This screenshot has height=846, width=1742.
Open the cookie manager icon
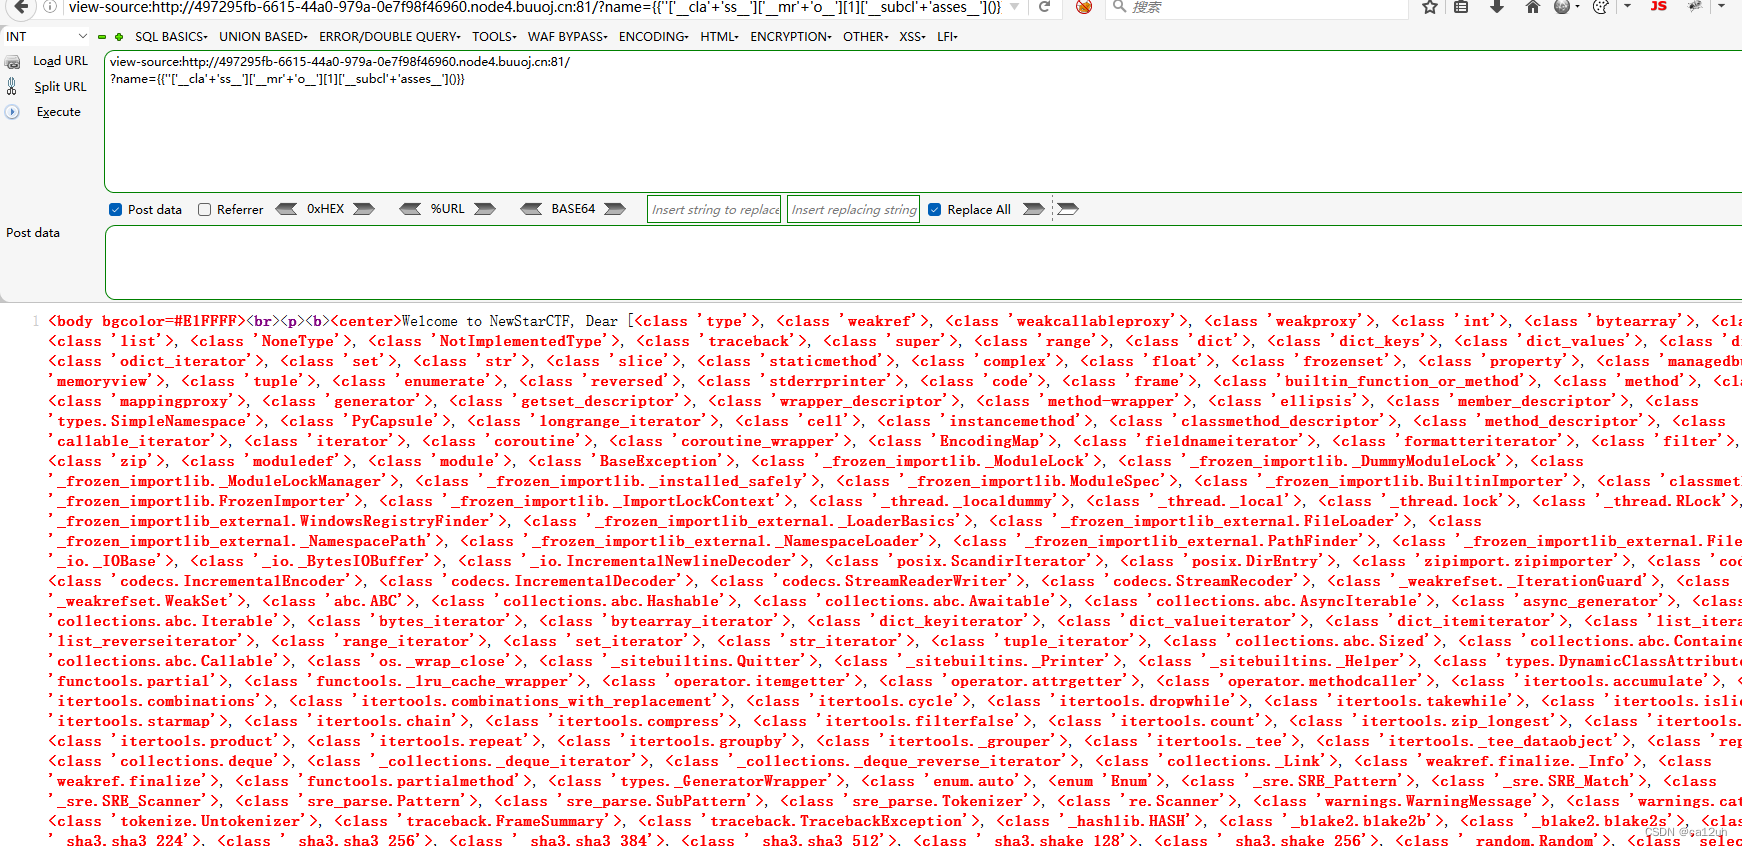(x=1600, y=7)
